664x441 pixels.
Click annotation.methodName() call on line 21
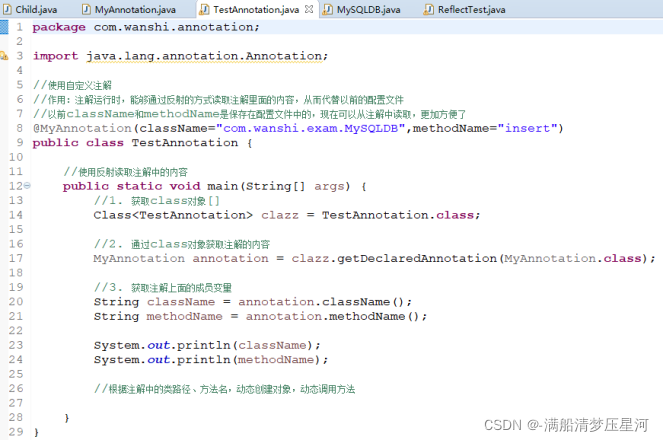point(332,316)
